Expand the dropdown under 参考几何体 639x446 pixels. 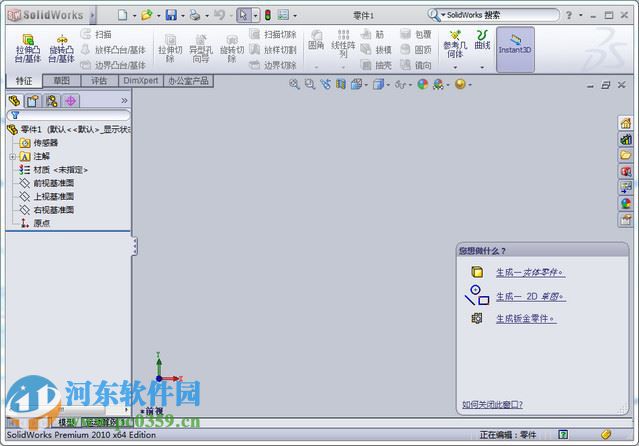455,67
